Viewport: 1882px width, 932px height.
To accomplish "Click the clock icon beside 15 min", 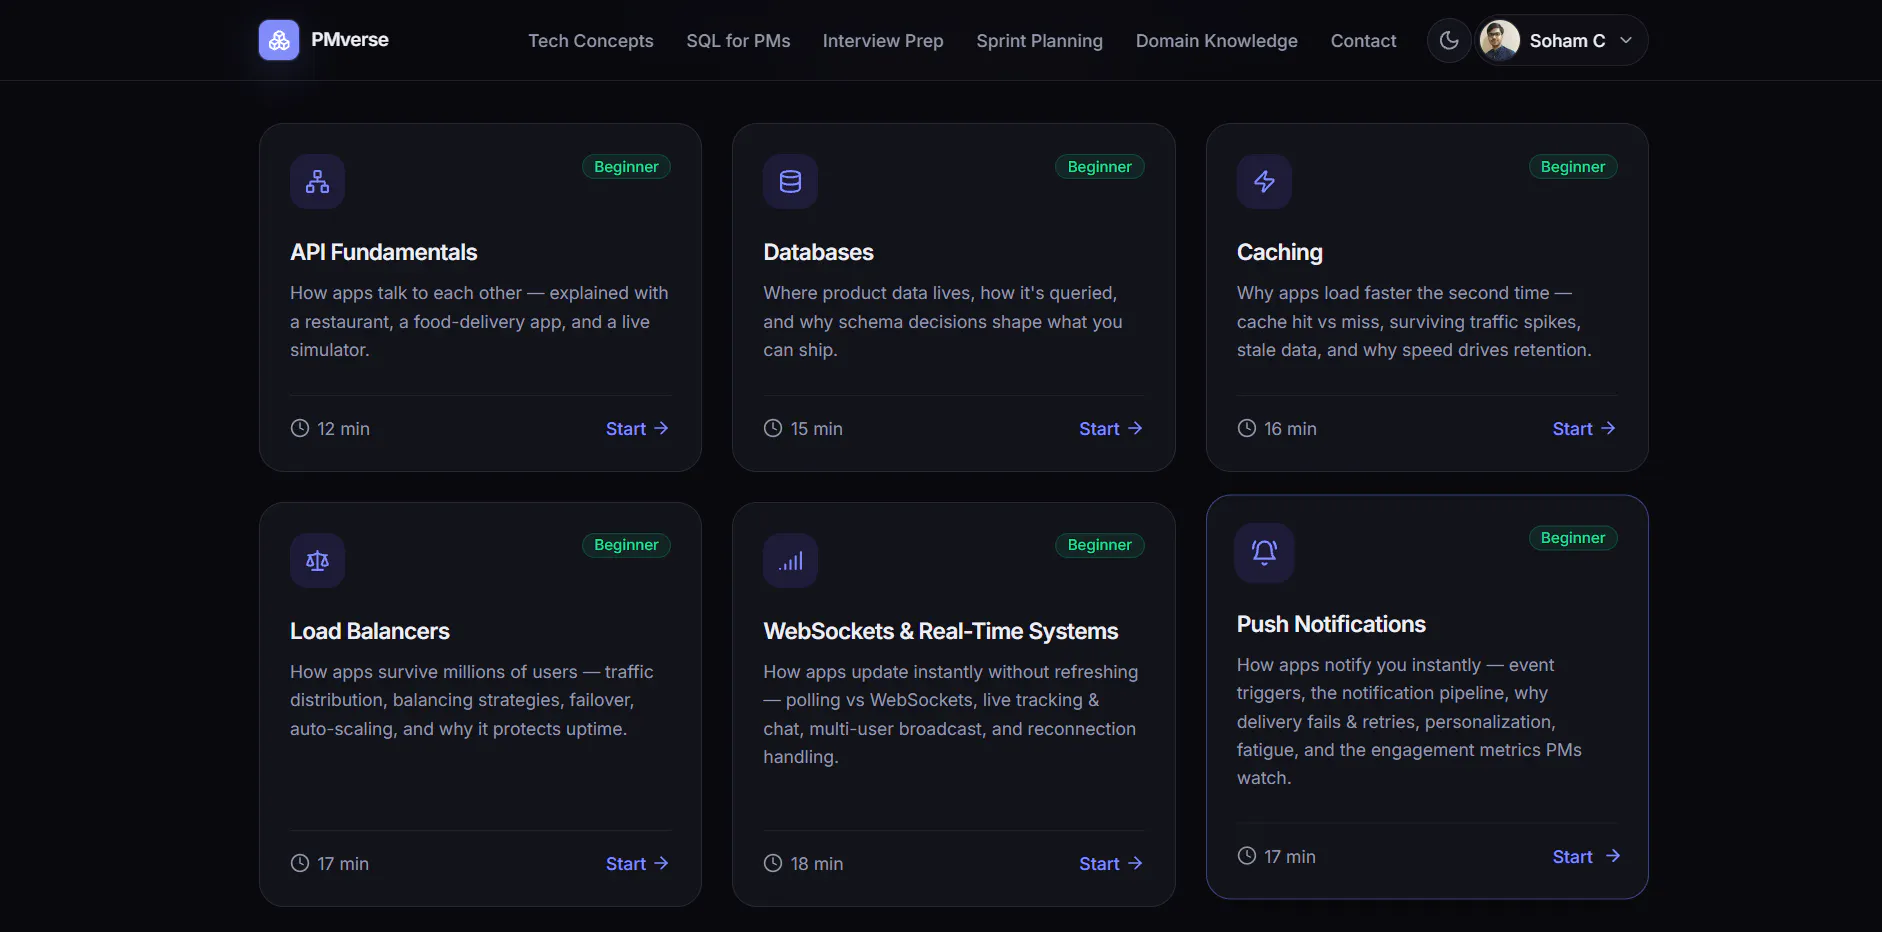I will (773, 428).
